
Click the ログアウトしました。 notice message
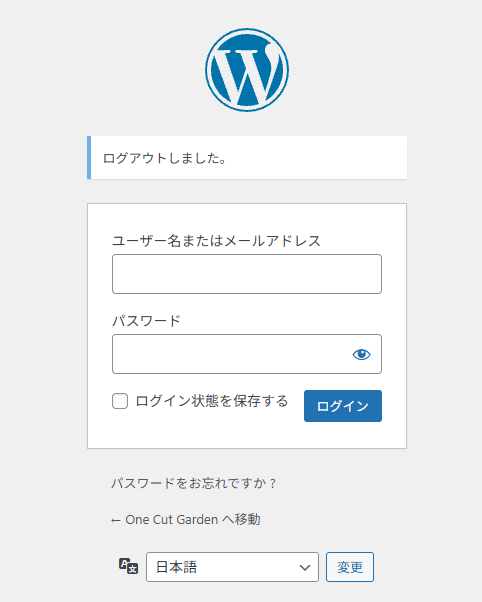tap(165, 158)
